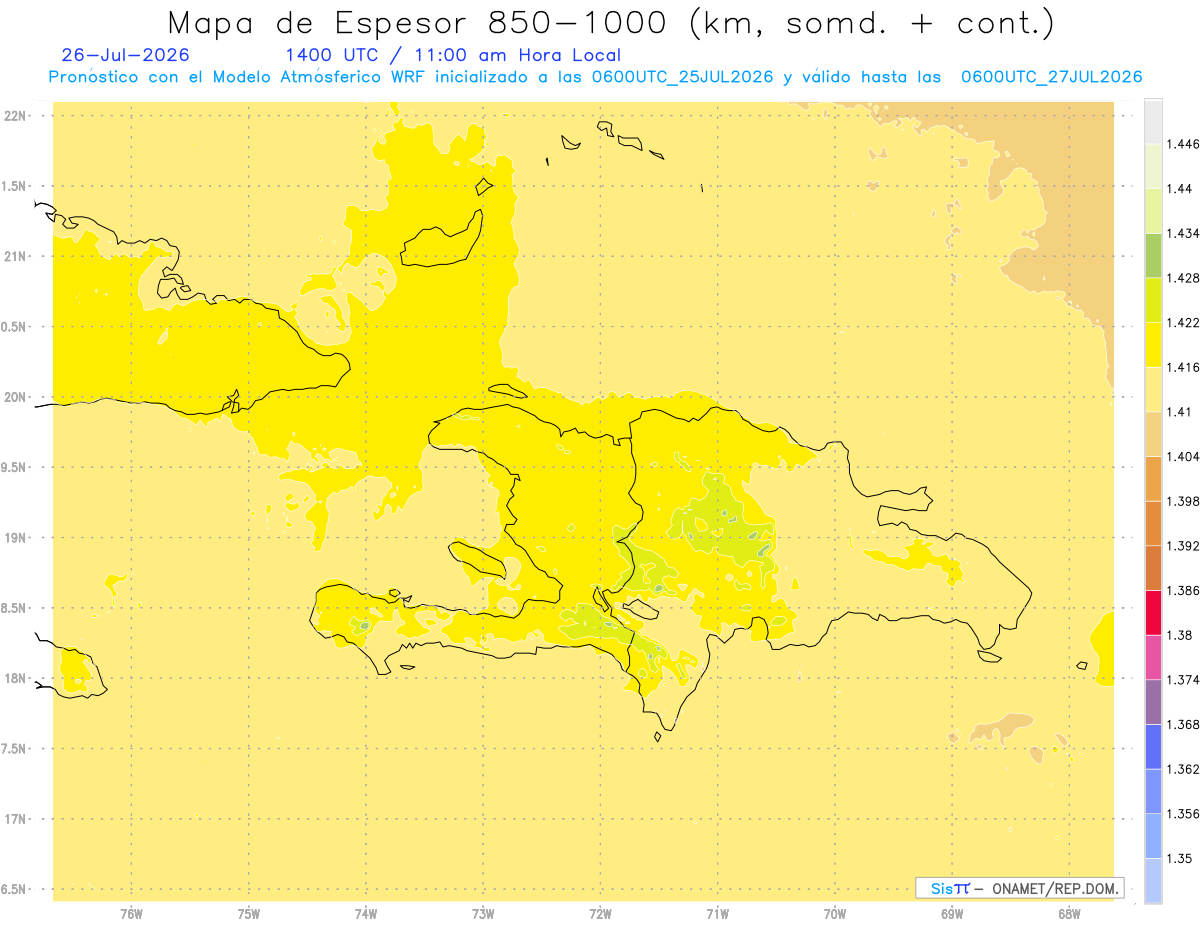This screenshot has width=1200, height=927.
Task: Pick the swatch between 1.434 and 1.44
Action: pos(1154,211)
